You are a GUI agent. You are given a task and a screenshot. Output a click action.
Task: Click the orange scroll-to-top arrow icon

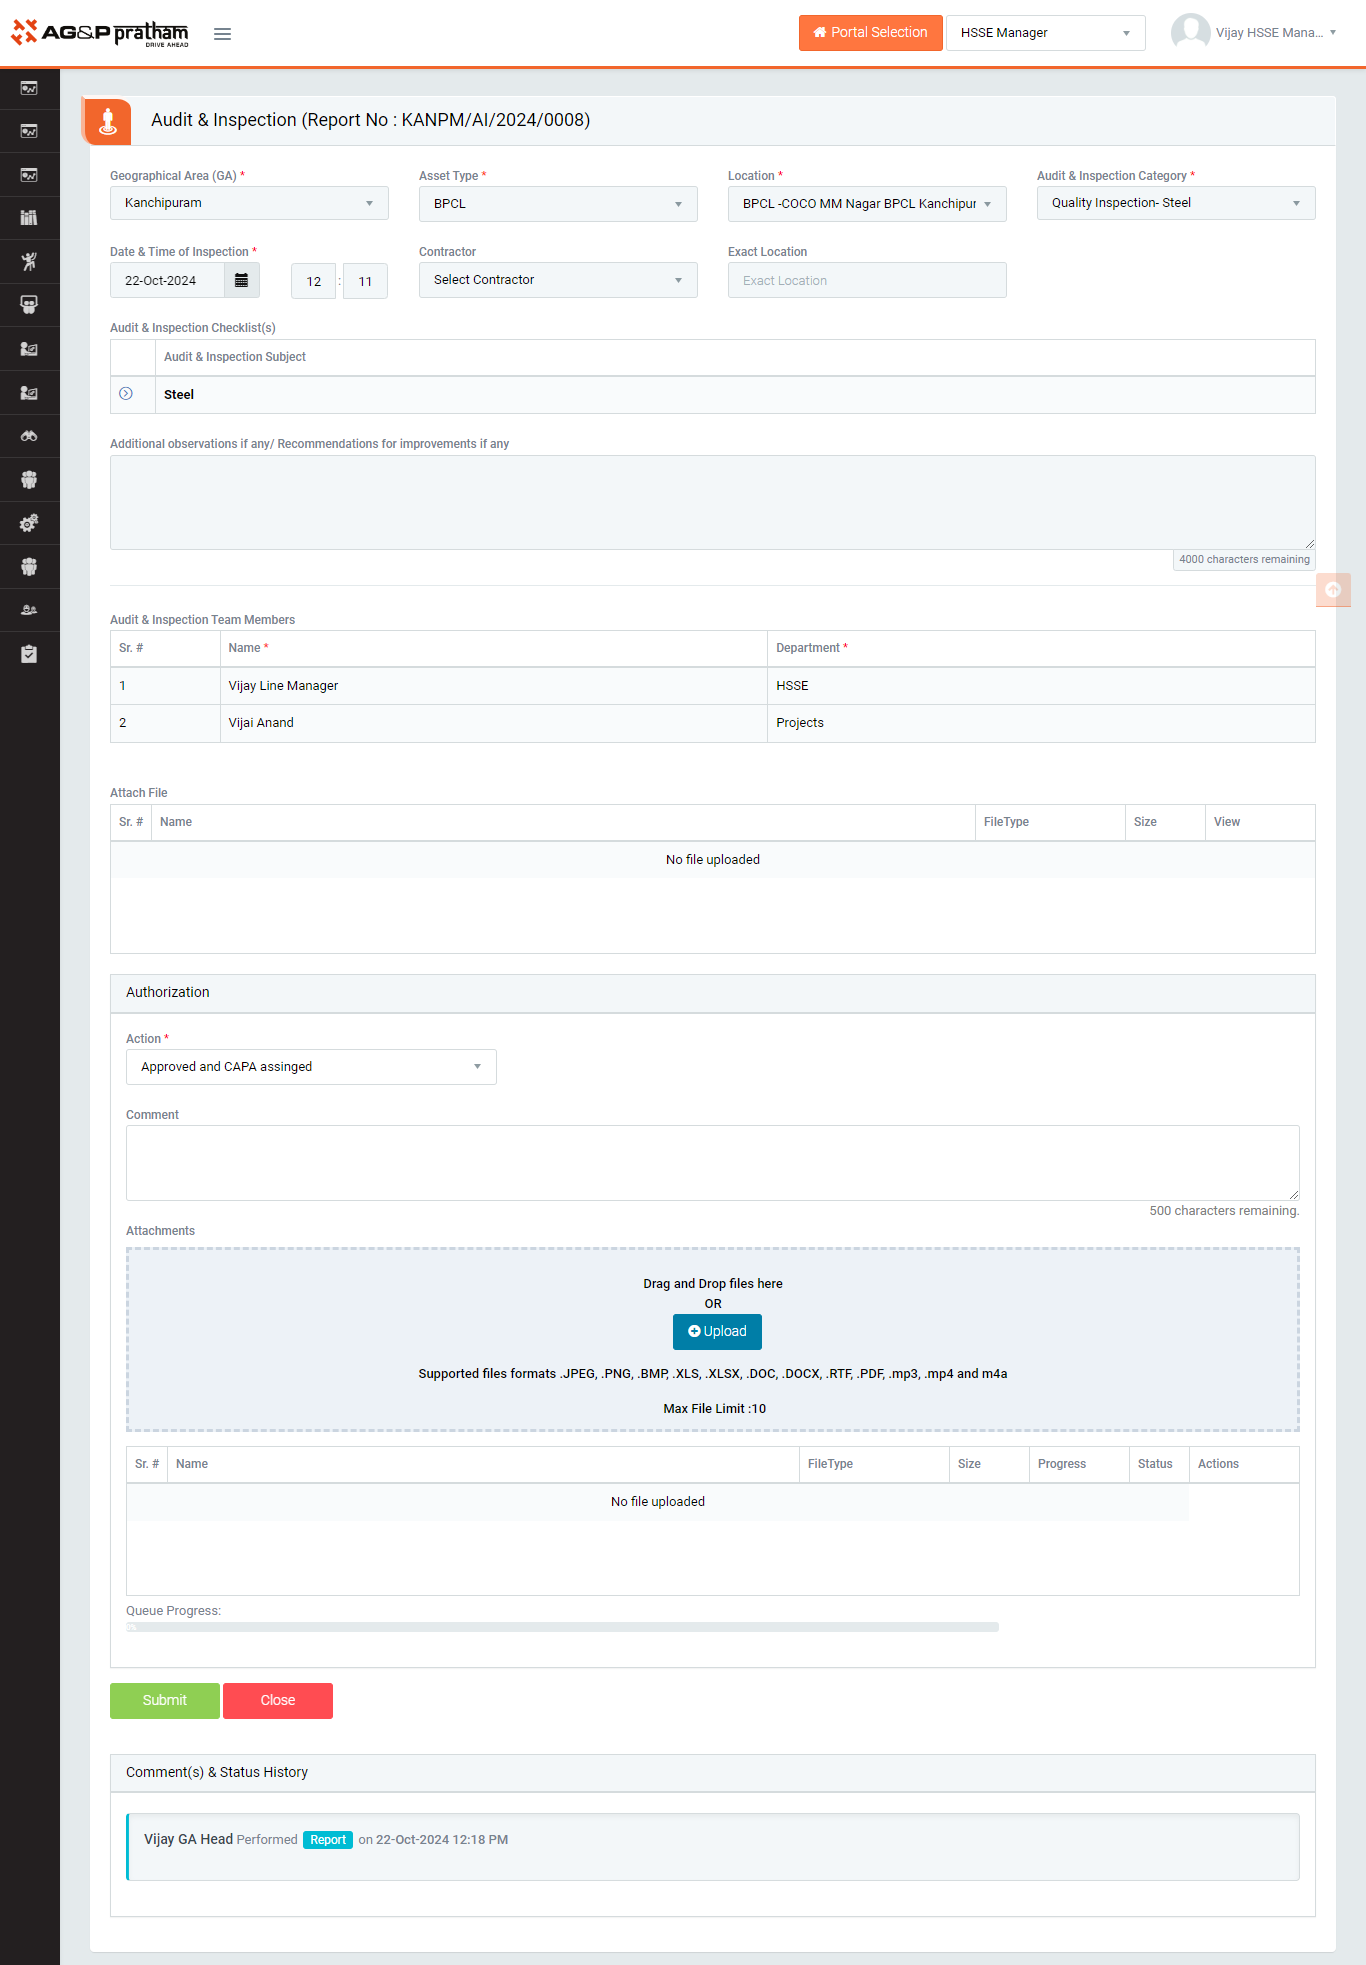[x=1332, y=590]
